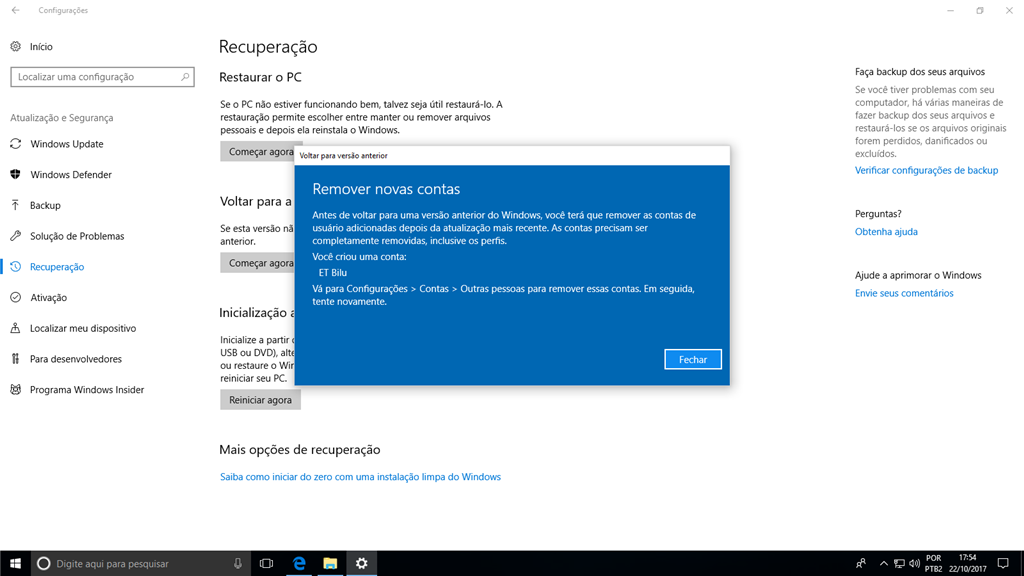
Task: Click Envie seus comentários link
Action: pyautogui.click(x=904, y=293)
